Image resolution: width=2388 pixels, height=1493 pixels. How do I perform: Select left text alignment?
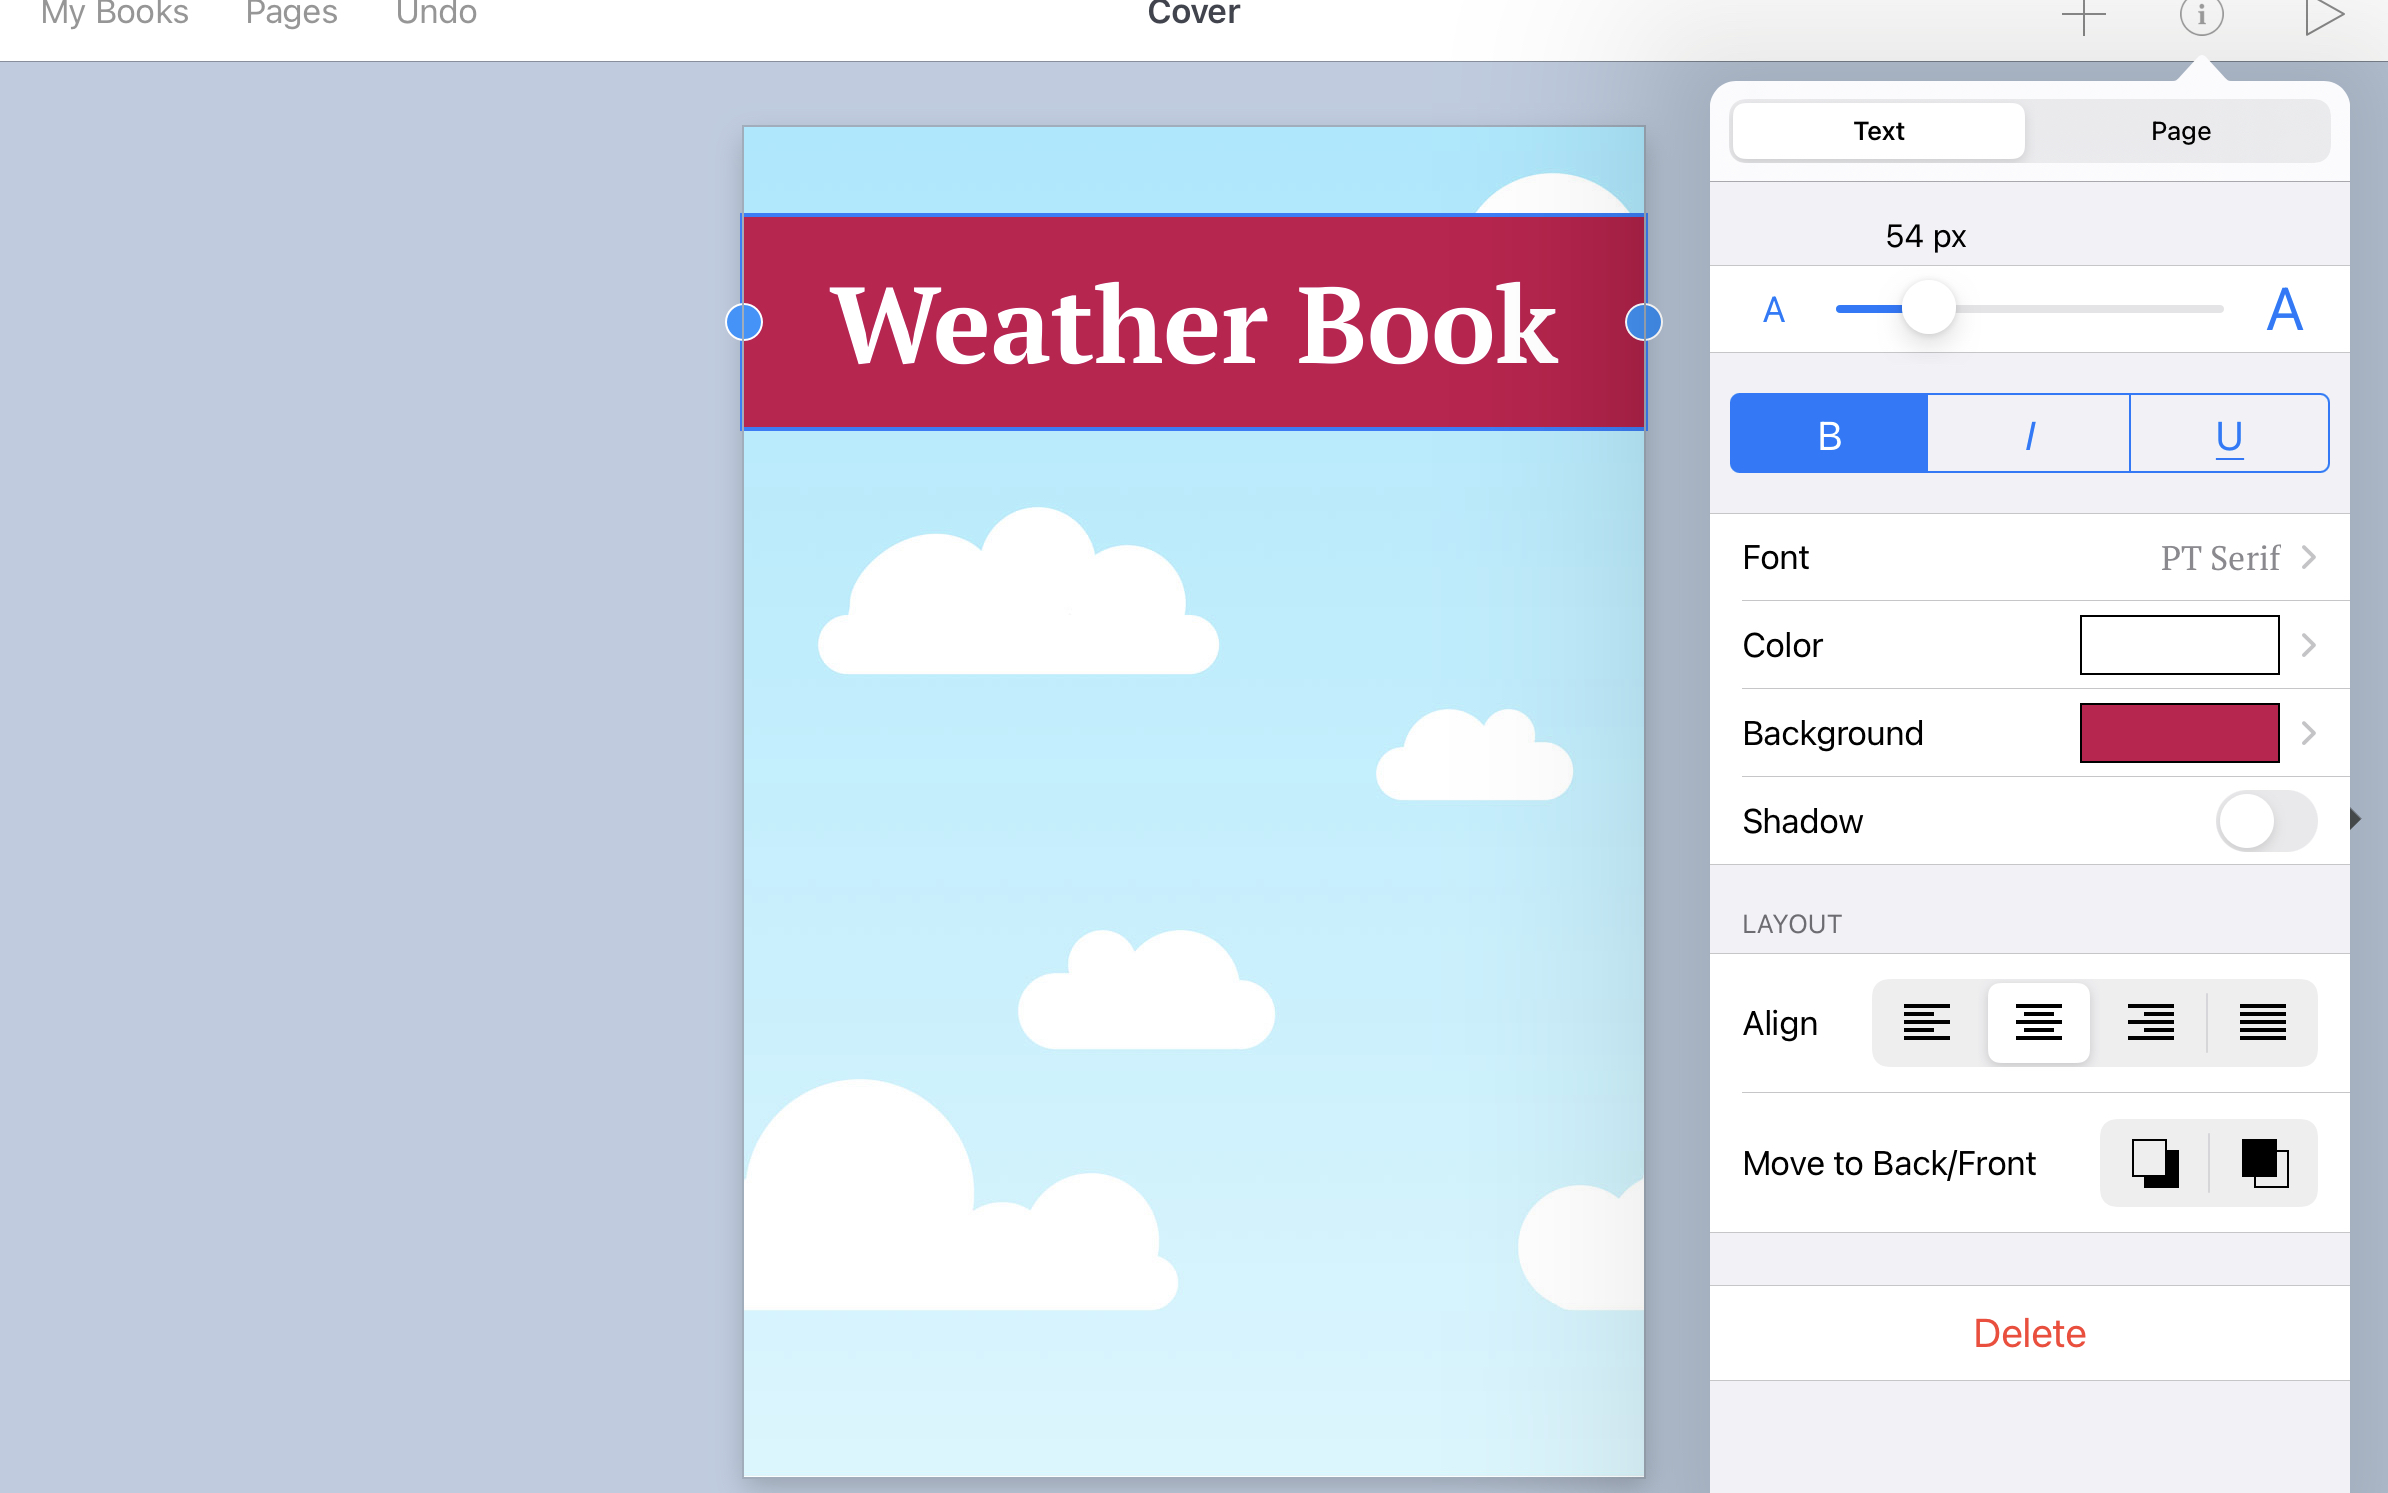(x=1927, y=1022)
